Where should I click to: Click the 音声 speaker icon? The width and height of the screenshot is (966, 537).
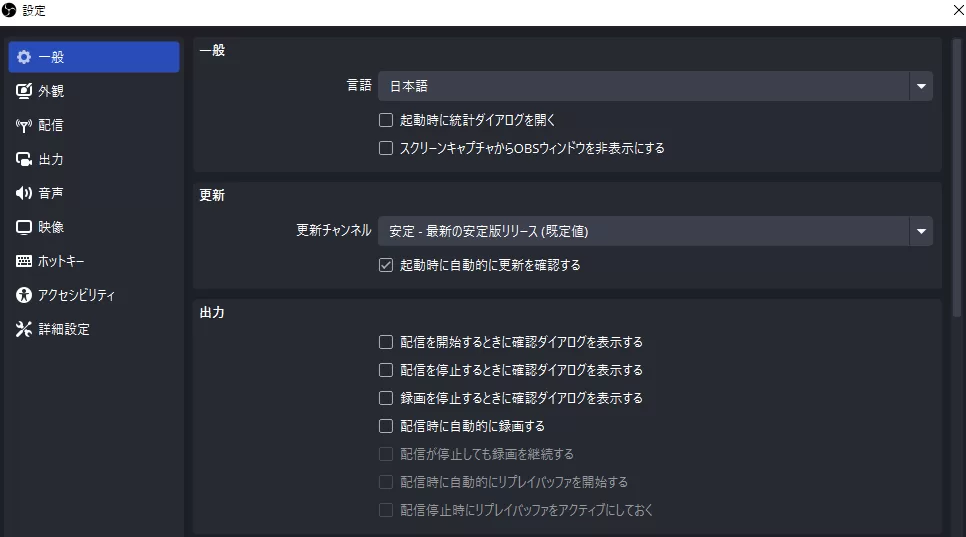click(x=24, y=193)
